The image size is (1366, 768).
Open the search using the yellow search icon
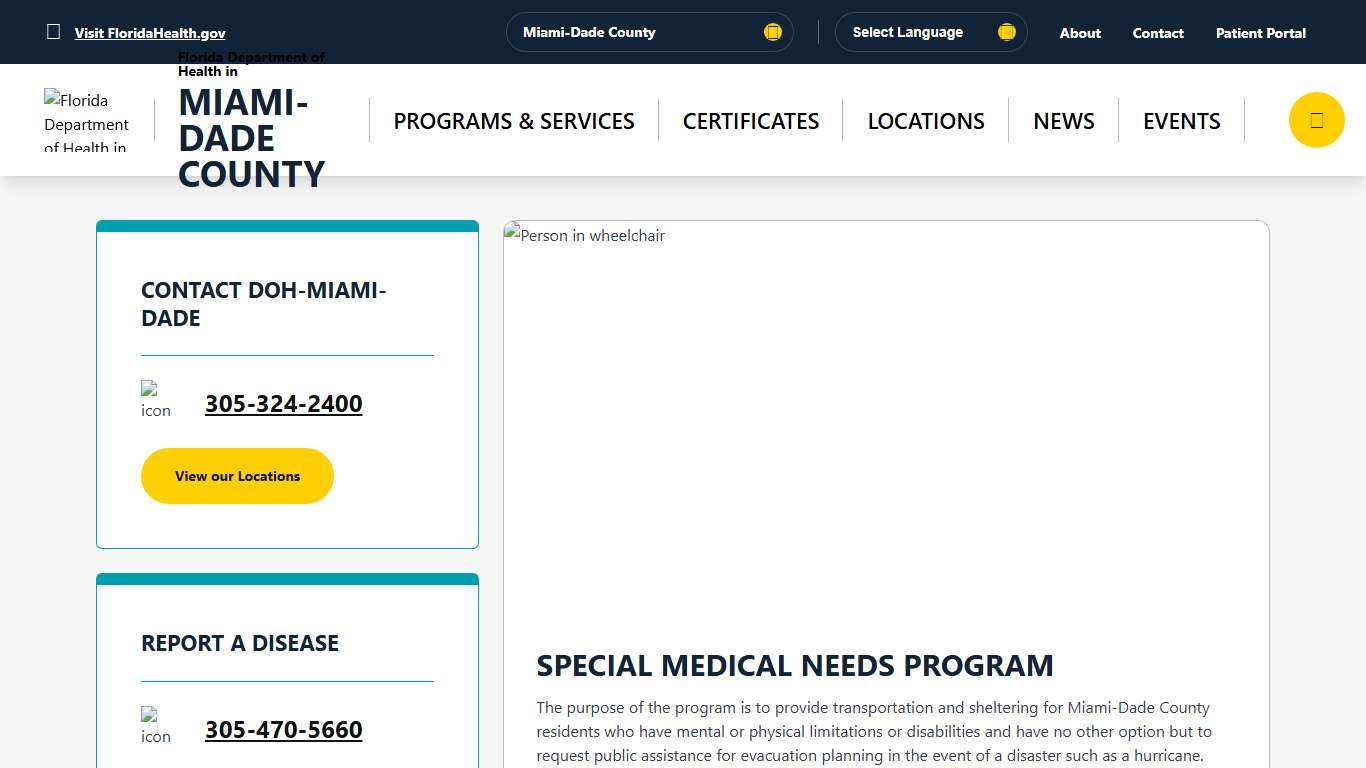coord(1316,119)
